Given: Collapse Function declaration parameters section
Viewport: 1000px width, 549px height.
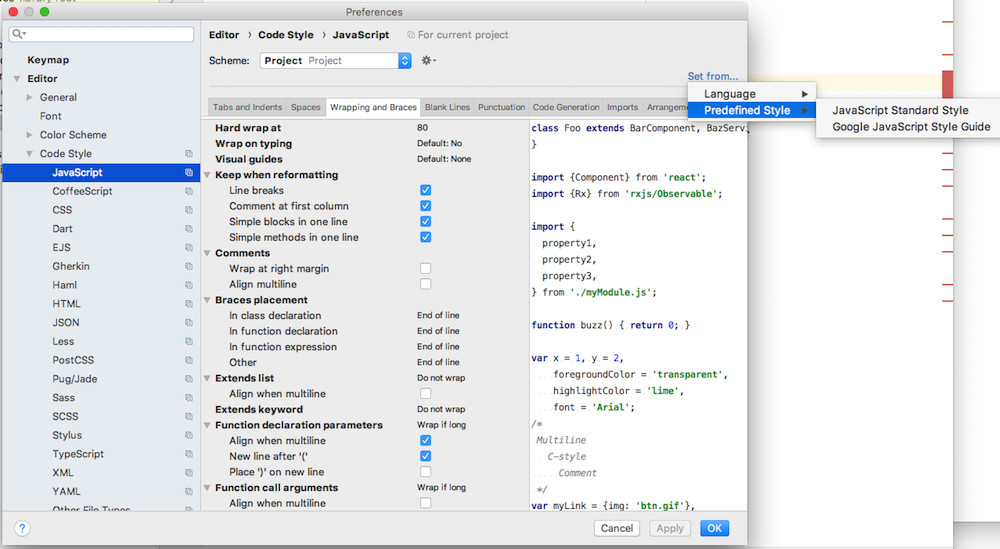Looking at the screenshot, I should pyautogui.click(x=207, y=425).
